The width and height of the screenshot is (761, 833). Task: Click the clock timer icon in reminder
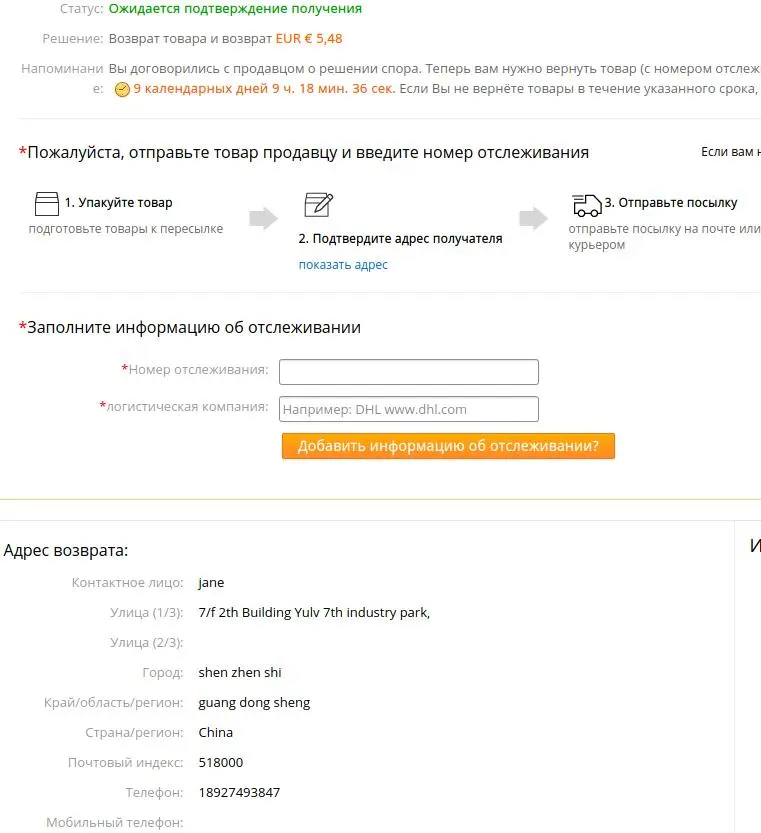pyautogui.click(x=122, y=89)
